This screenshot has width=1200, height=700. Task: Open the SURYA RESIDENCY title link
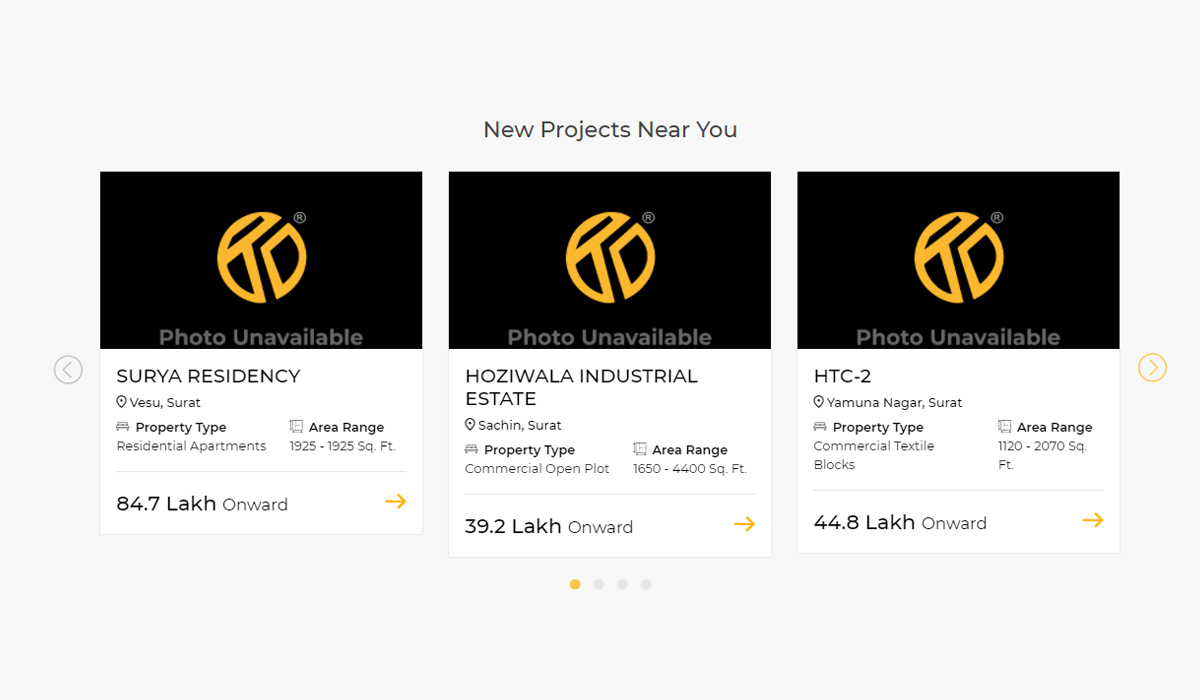[x=208, y=376]
